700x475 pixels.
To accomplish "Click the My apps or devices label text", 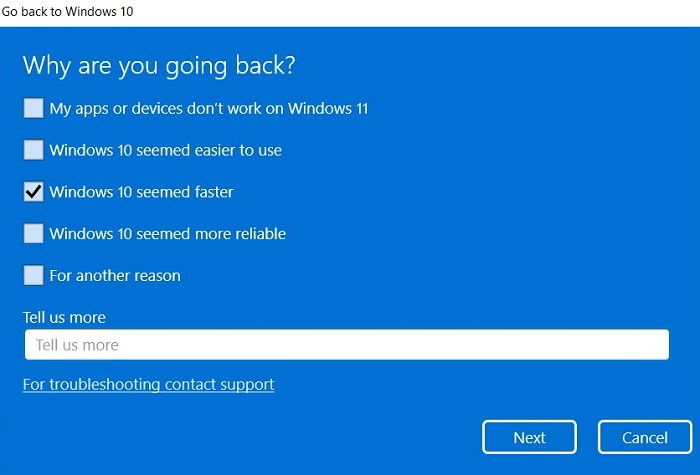I will pyautogui.click(x=209, y=108).
